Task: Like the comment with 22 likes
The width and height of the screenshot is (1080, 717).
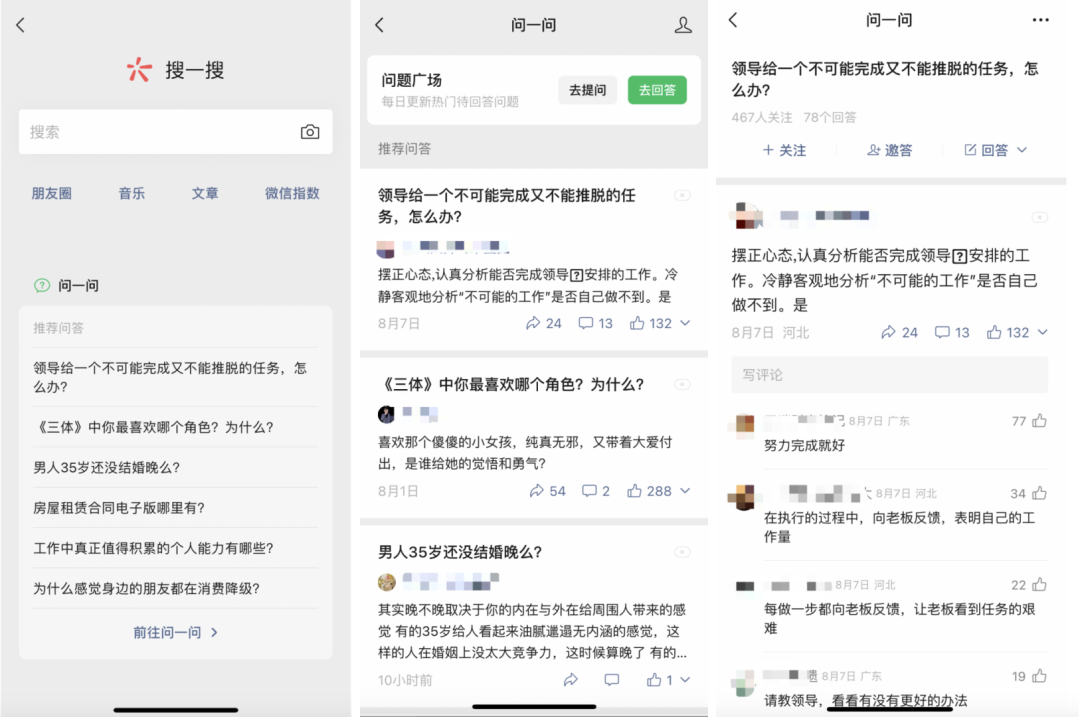Action: (1039, 585)
